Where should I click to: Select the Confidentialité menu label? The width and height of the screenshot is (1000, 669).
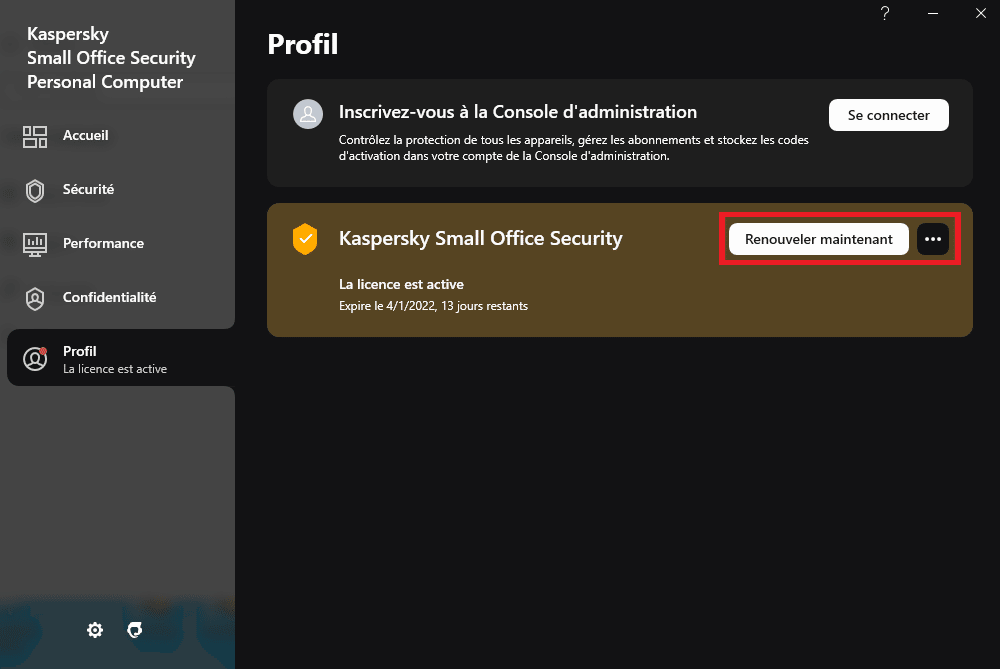coord(109,297)
